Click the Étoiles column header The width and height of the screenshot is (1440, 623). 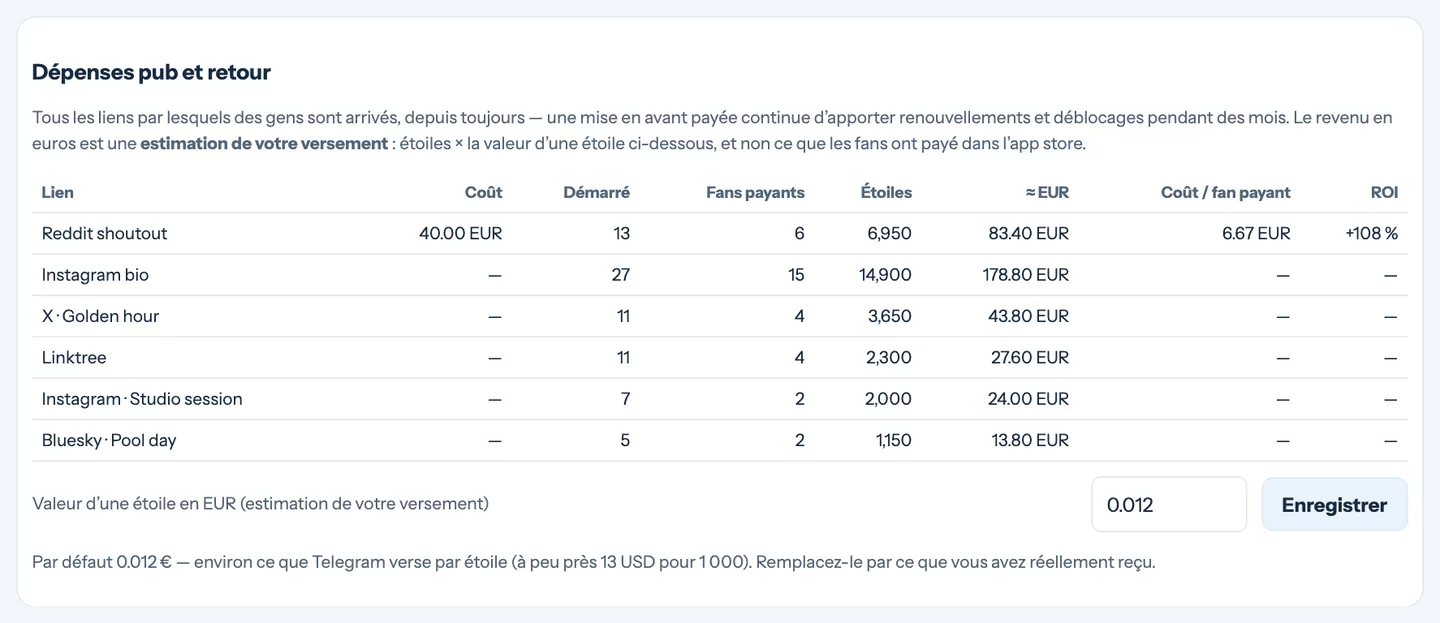886,192
